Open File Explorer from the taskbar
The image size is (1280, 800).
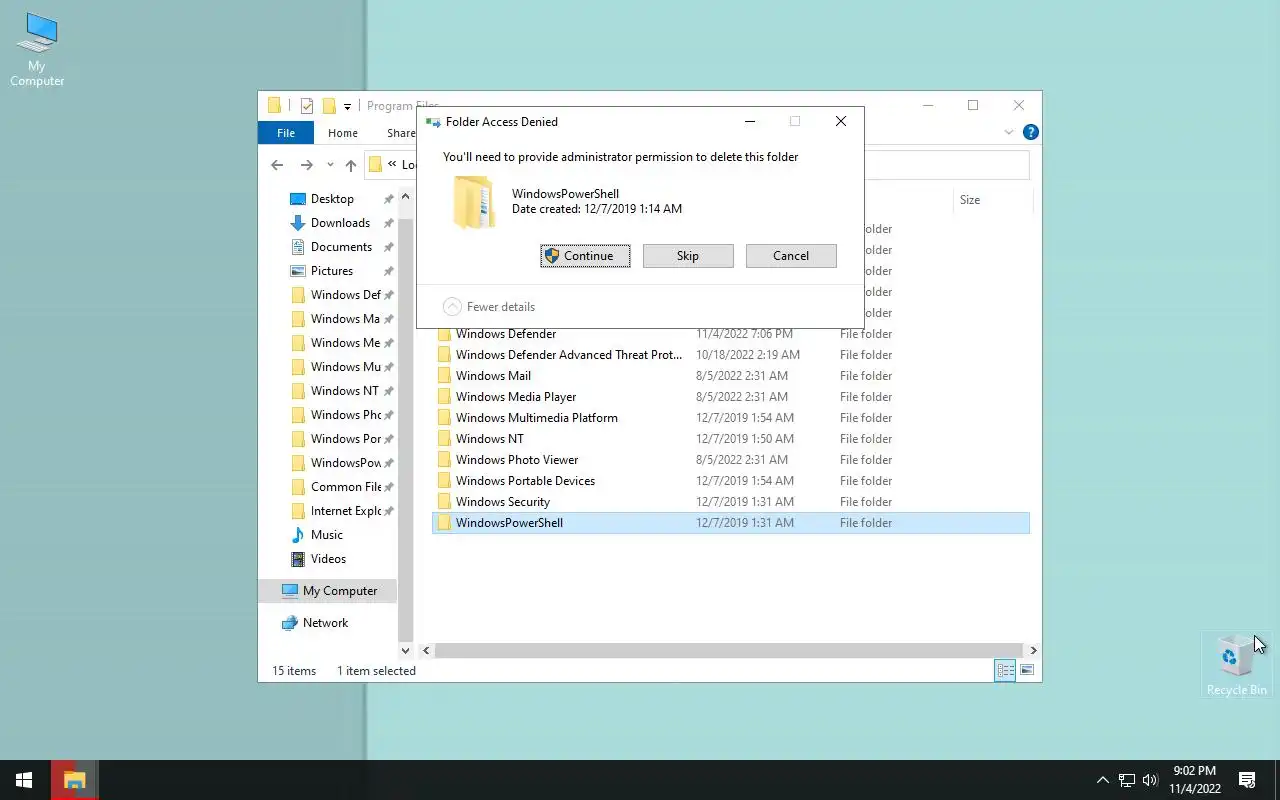(74, 780)
